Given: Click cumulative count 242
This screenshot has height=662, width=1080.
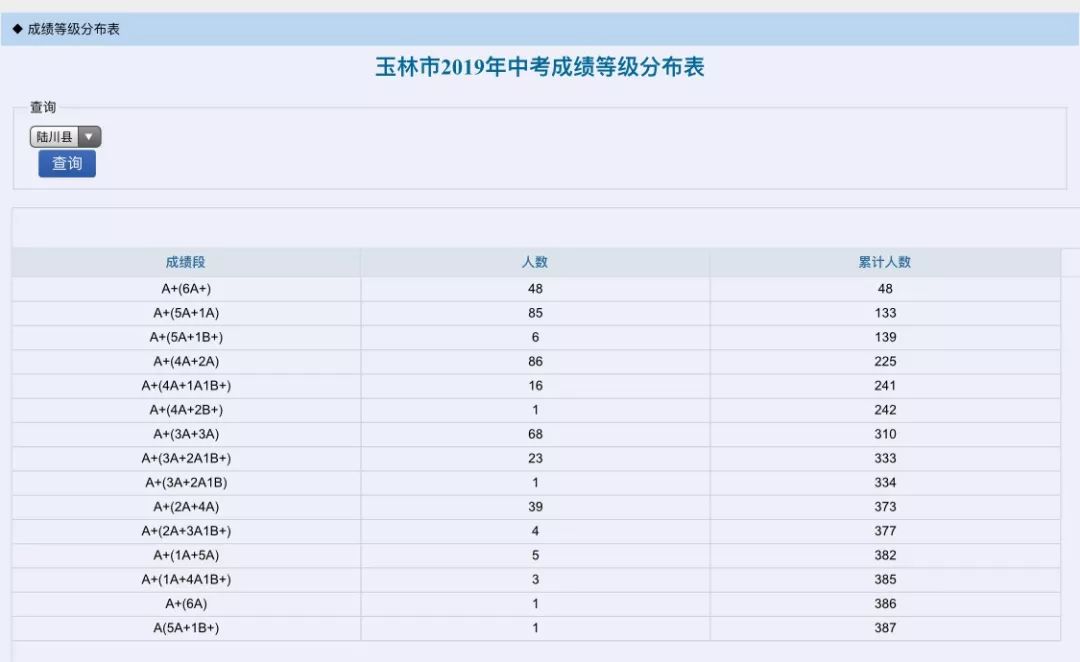Looking at the screenshot, I should [x=885, y=410].
